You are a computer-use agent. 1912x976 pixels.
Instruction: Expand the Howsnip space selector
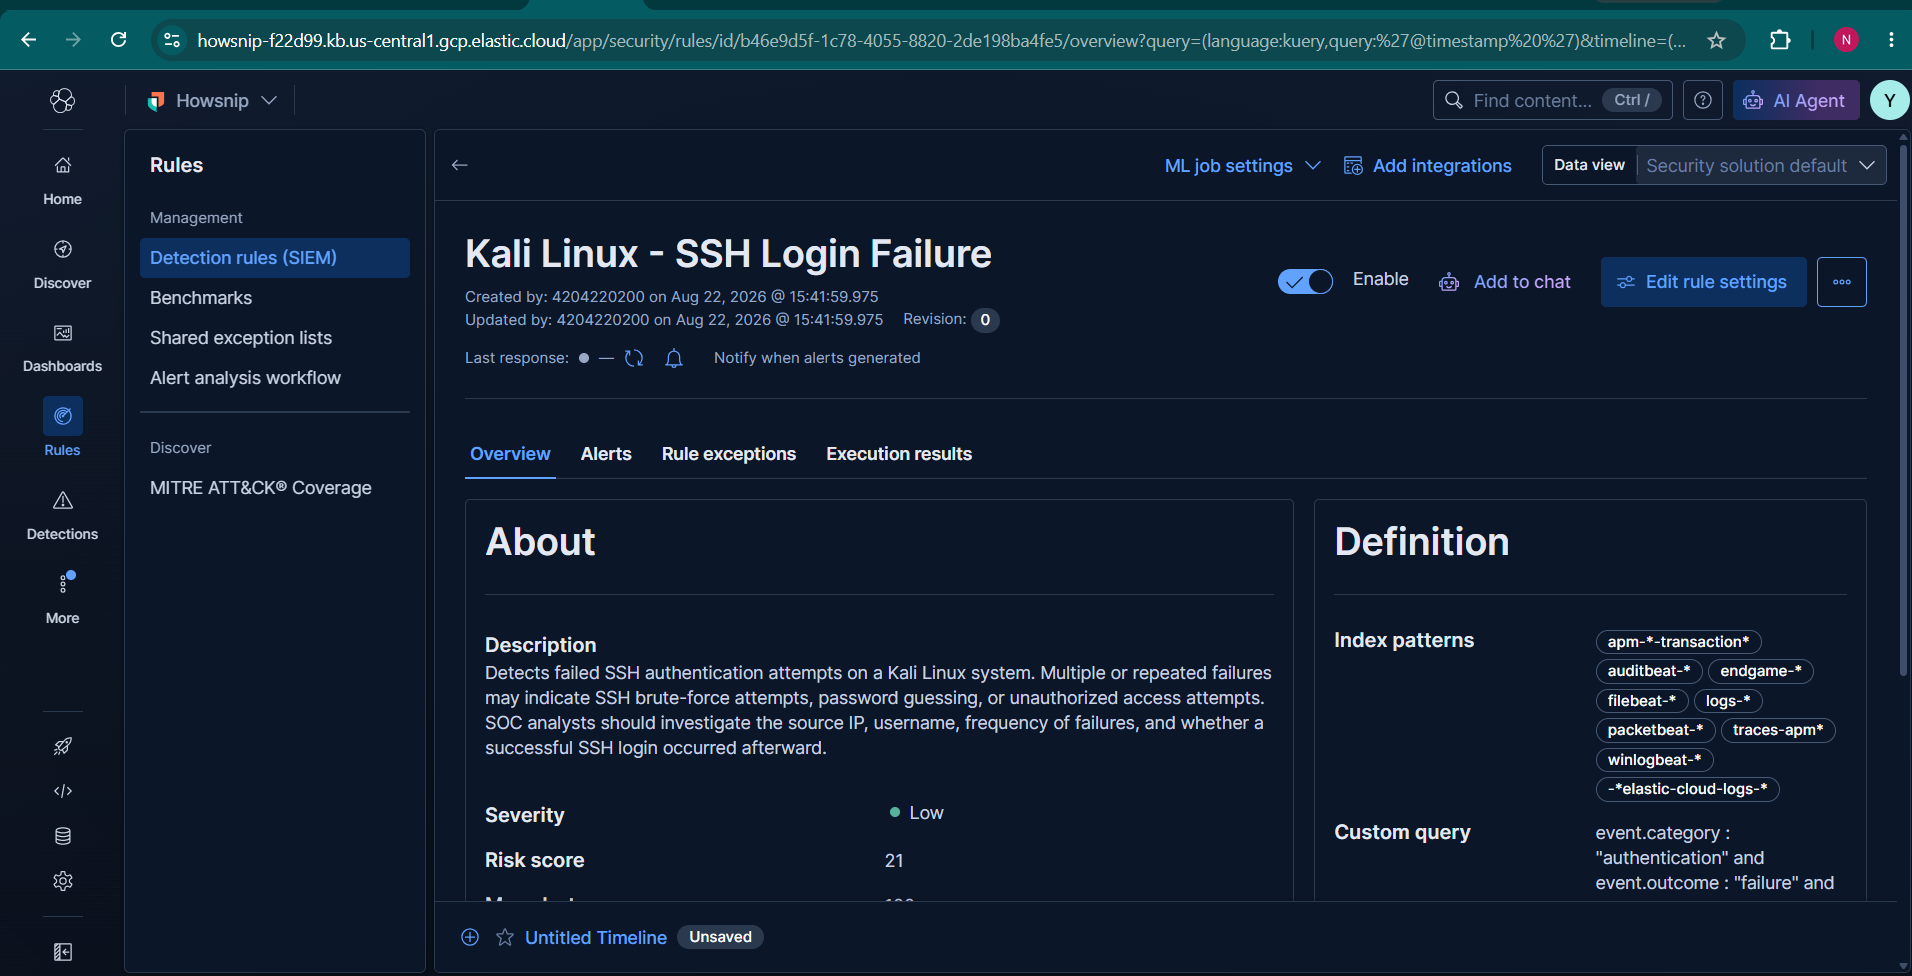212,100
